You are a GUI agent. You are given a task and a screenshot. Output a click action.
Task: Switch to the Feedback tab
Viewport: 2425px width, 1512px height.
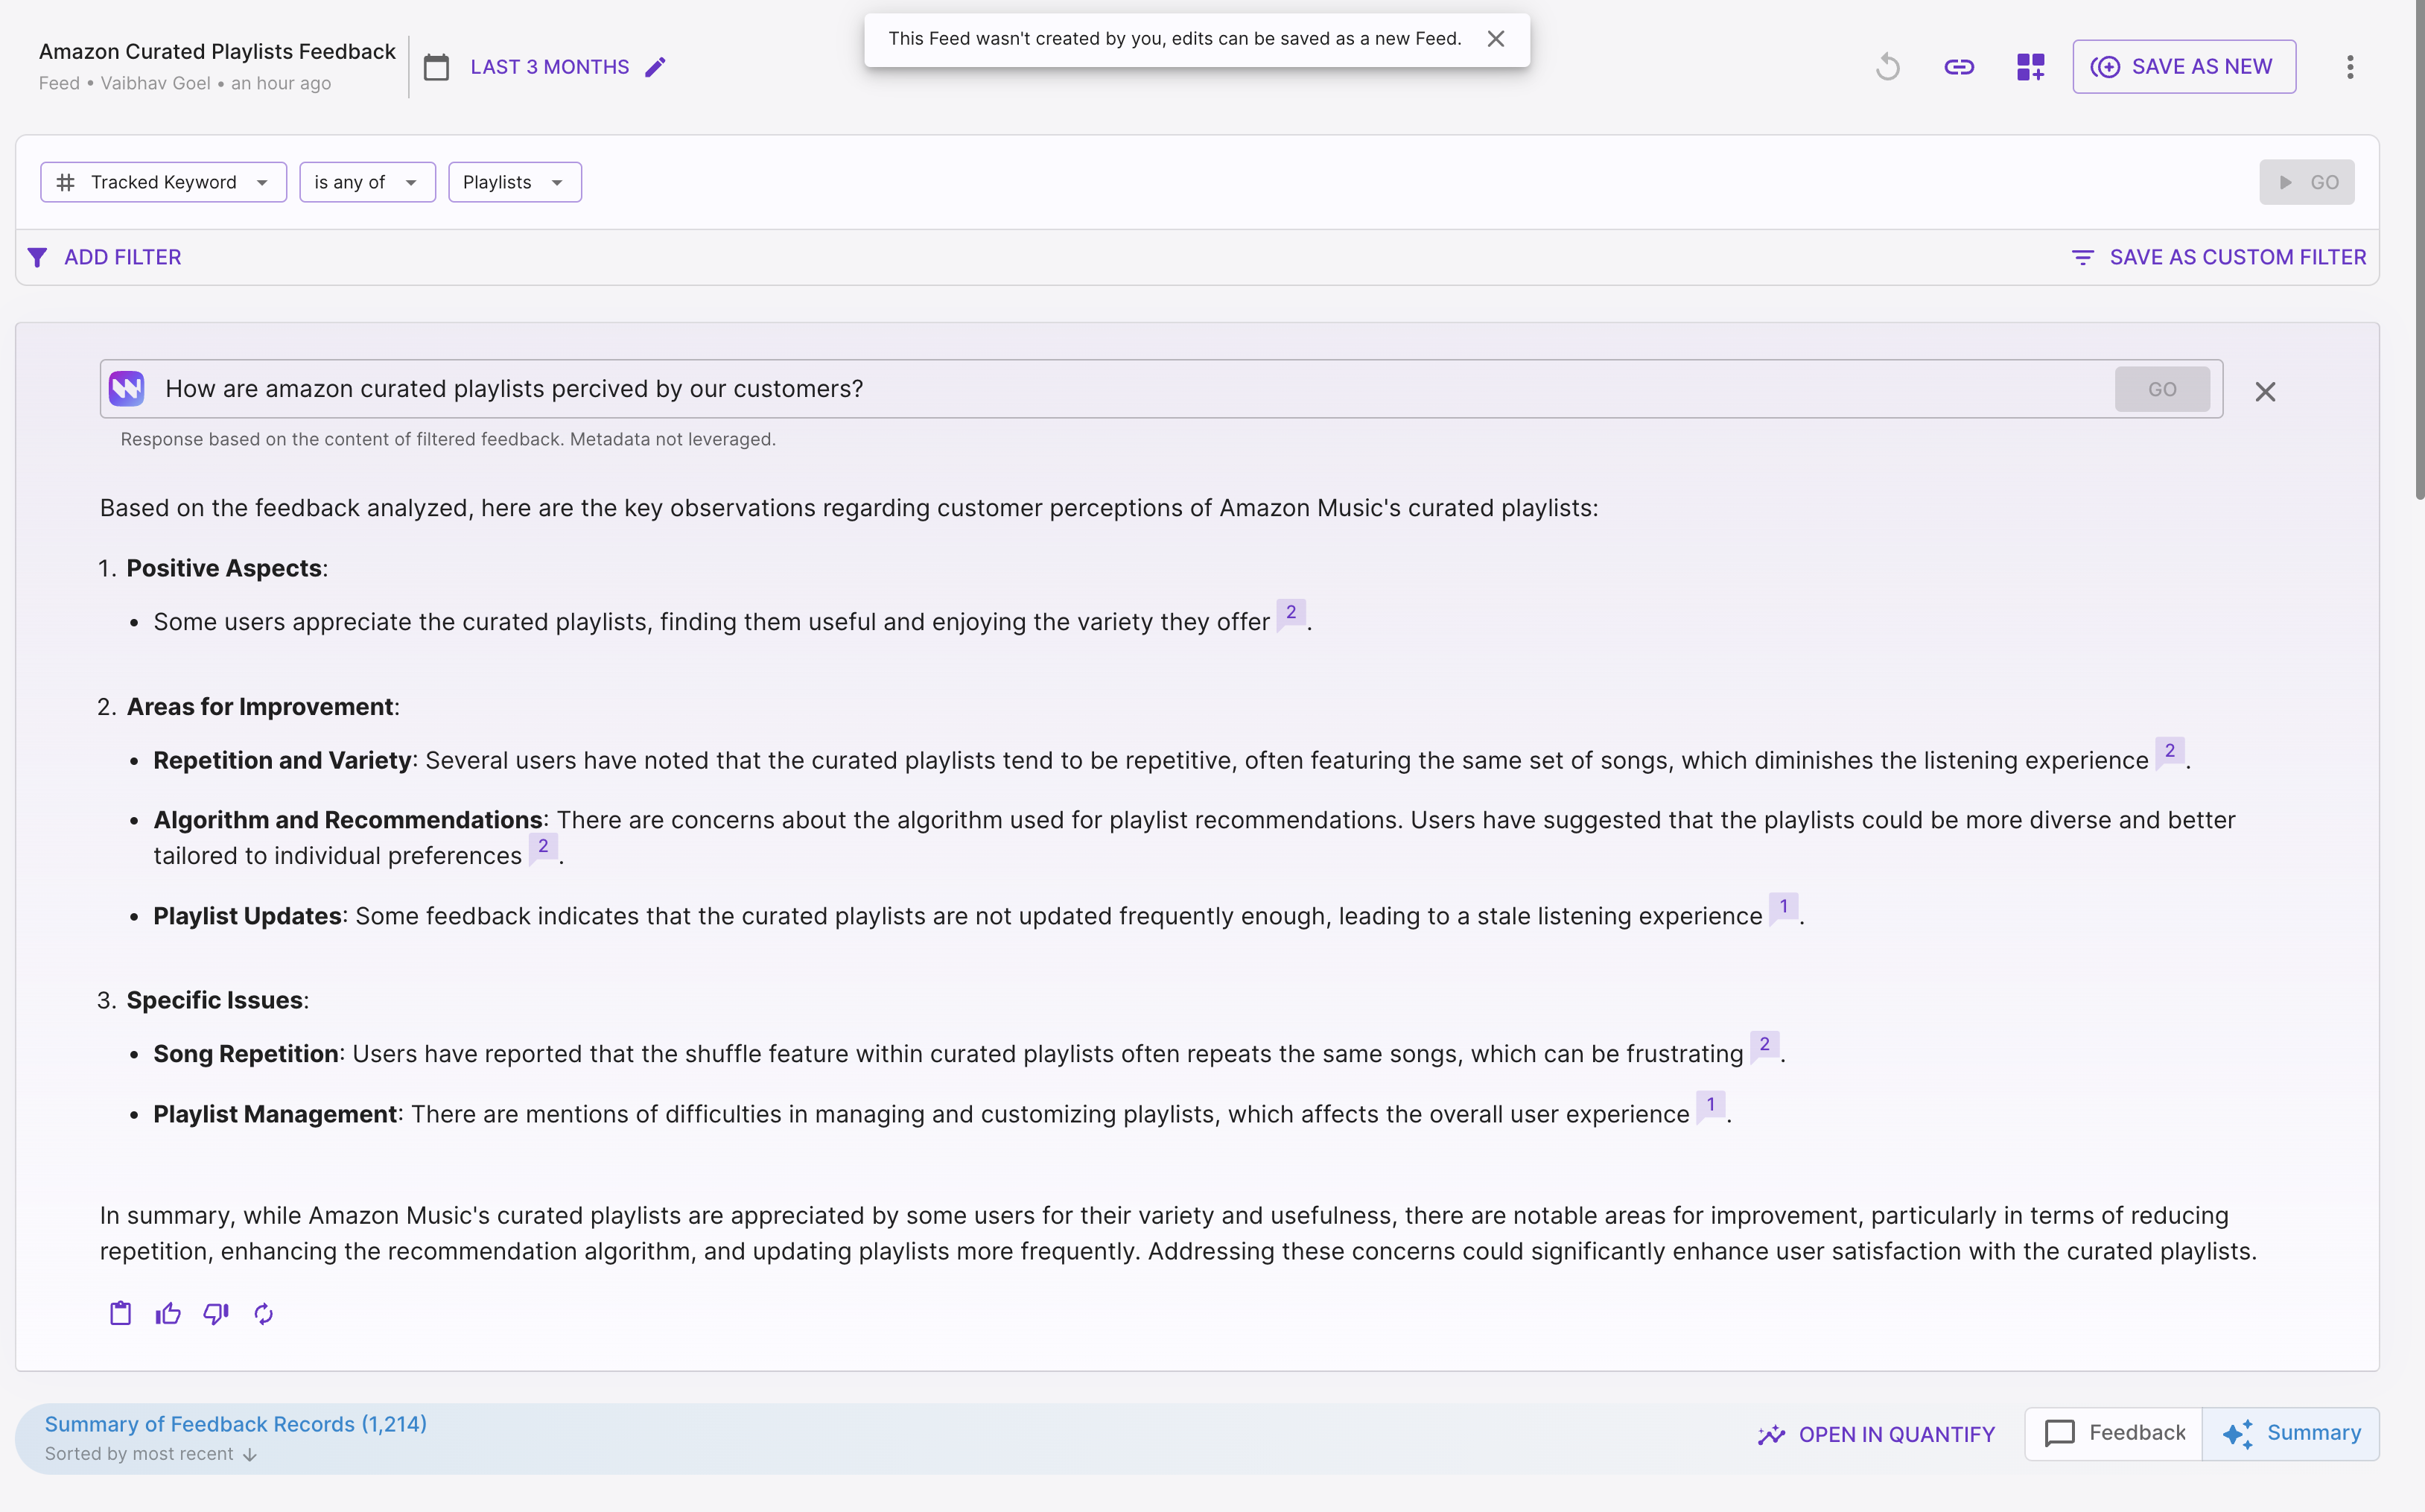click(x=2114, y=1433)
